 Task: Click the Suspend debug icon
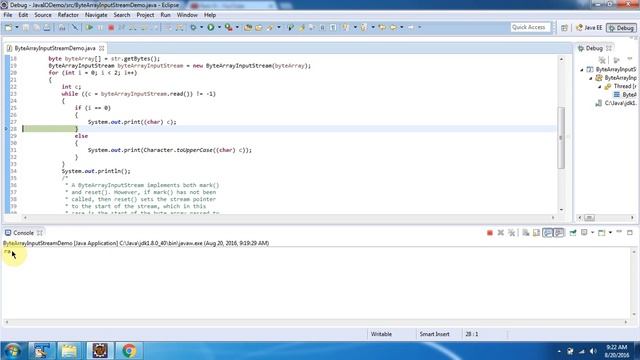[100, 27]
